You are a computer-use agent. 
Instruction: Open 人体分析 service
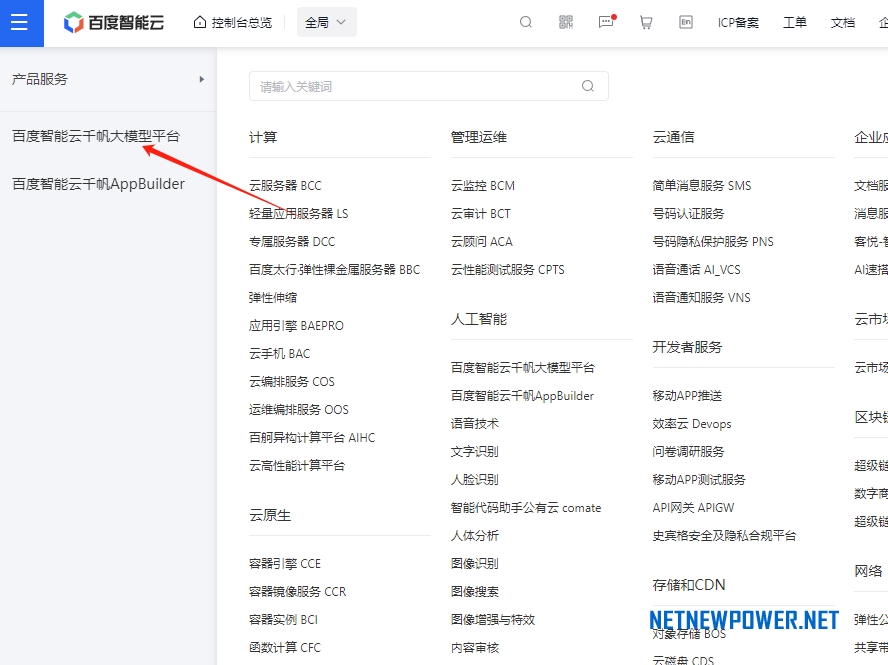point(475,536)
